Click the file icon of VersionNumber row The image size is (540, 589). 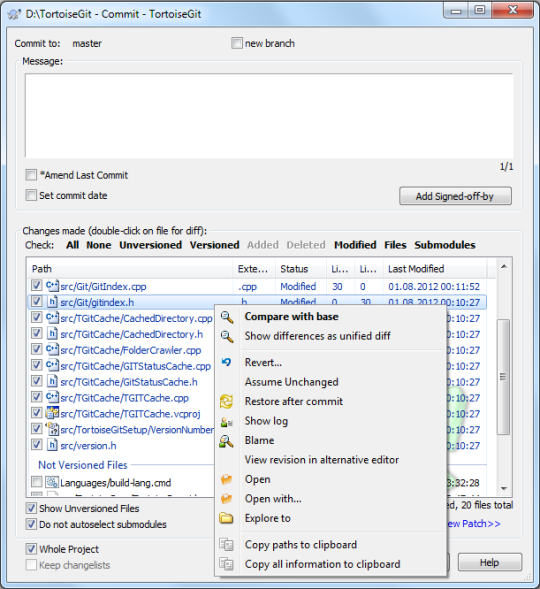click(52, 429)
